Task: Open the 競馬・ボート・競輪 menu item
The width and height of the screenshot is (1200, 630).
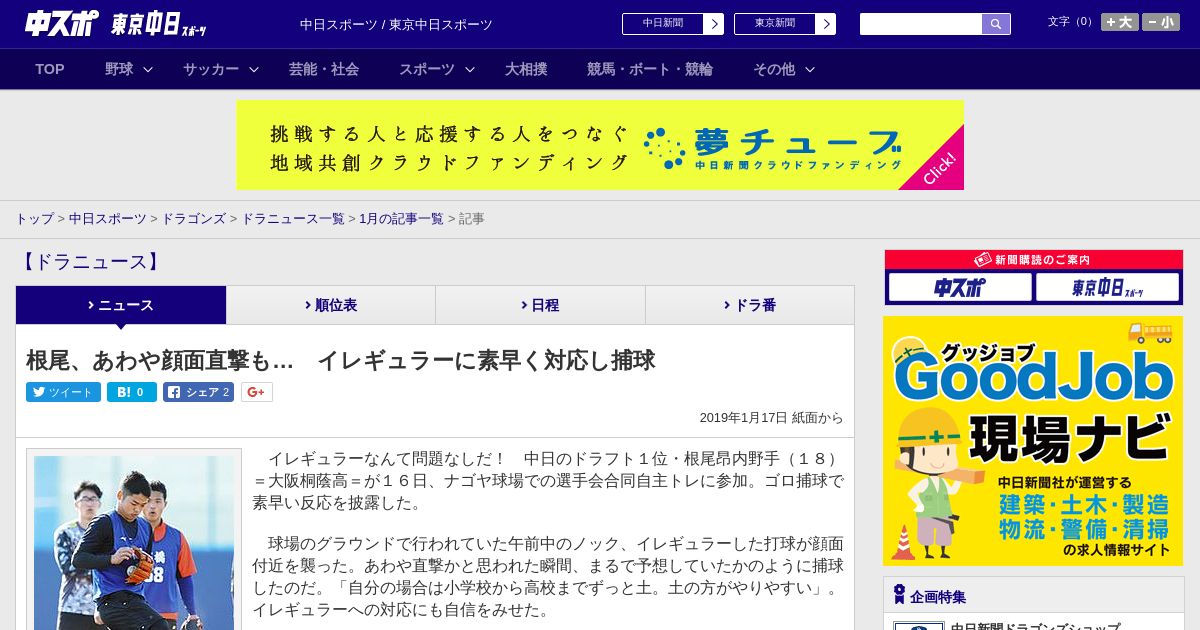Action: [x=650, y=69]
